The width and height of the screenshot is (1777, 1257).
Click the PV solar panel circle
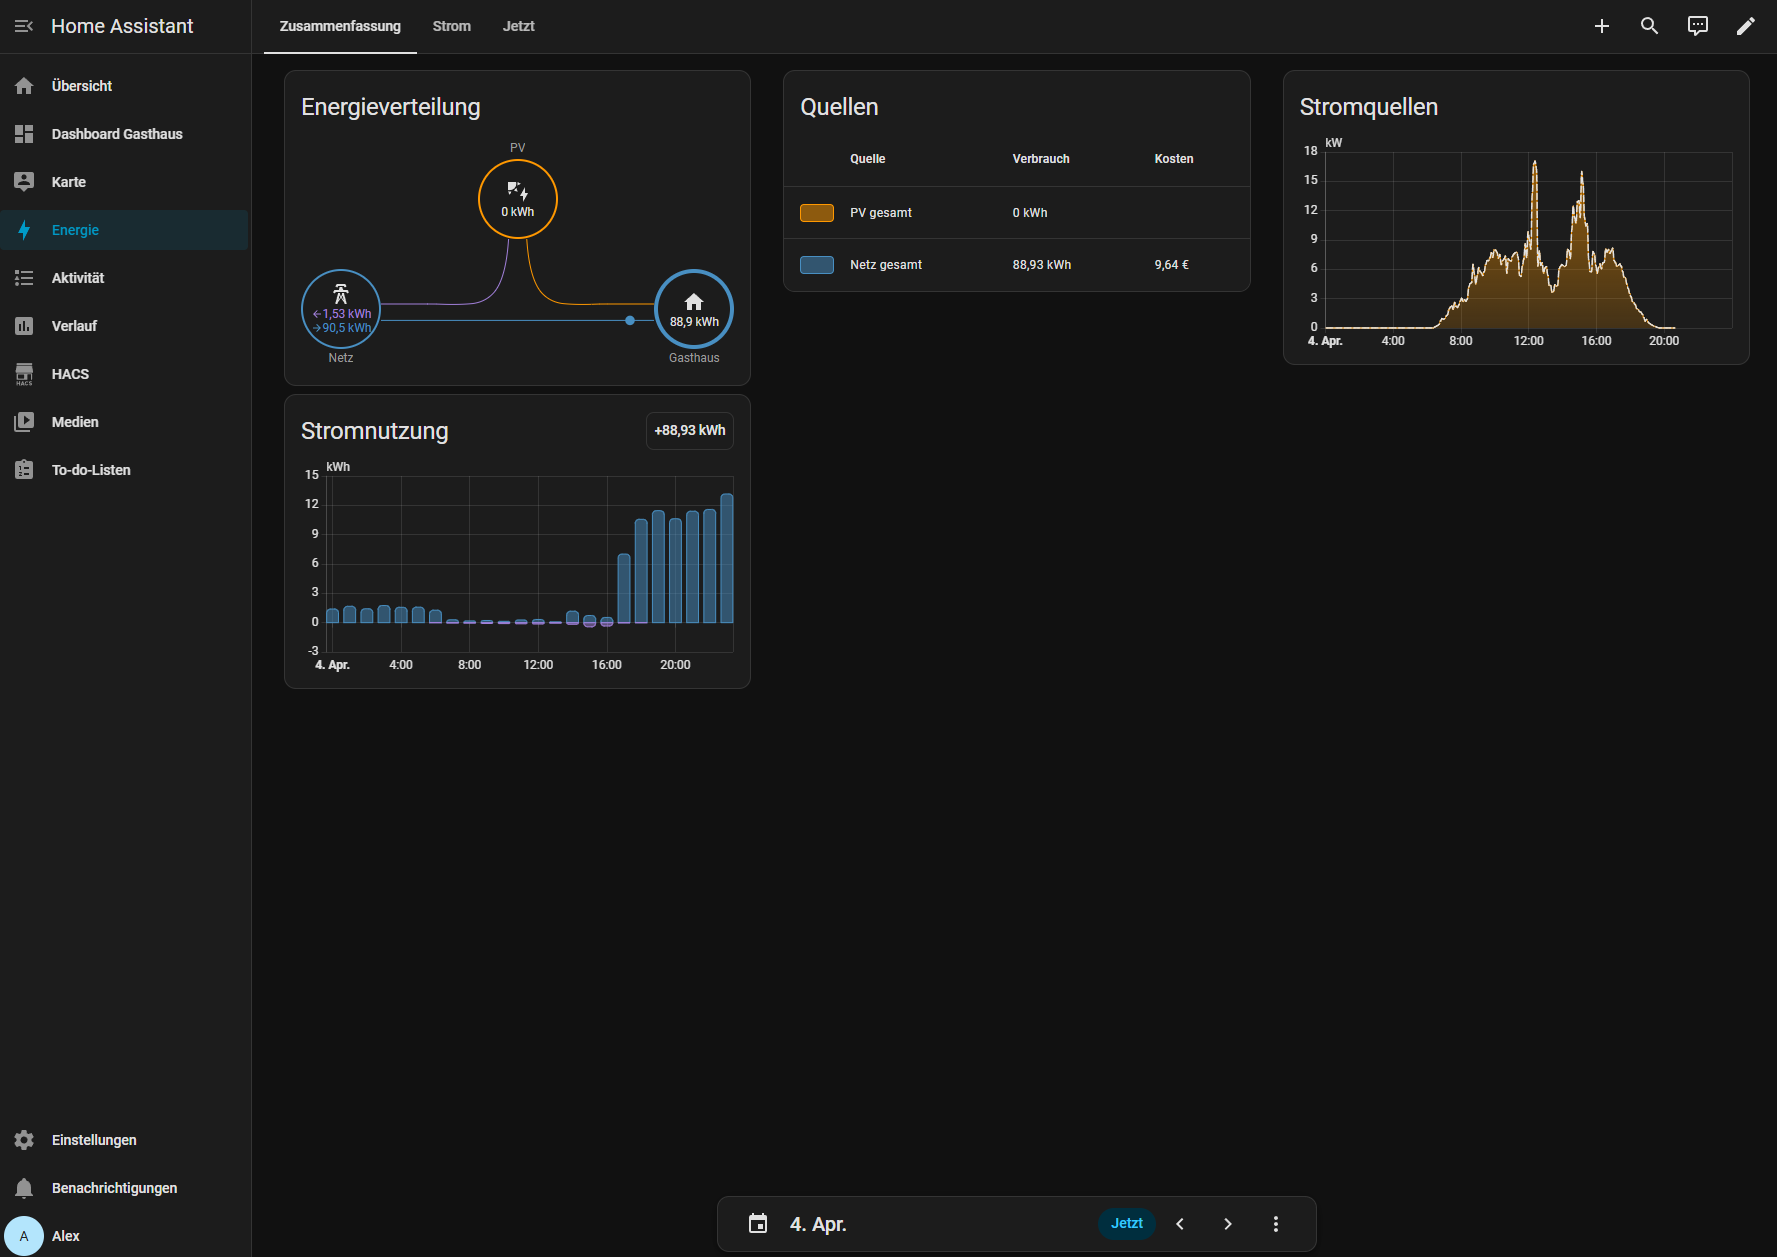[x=517, y=199]
